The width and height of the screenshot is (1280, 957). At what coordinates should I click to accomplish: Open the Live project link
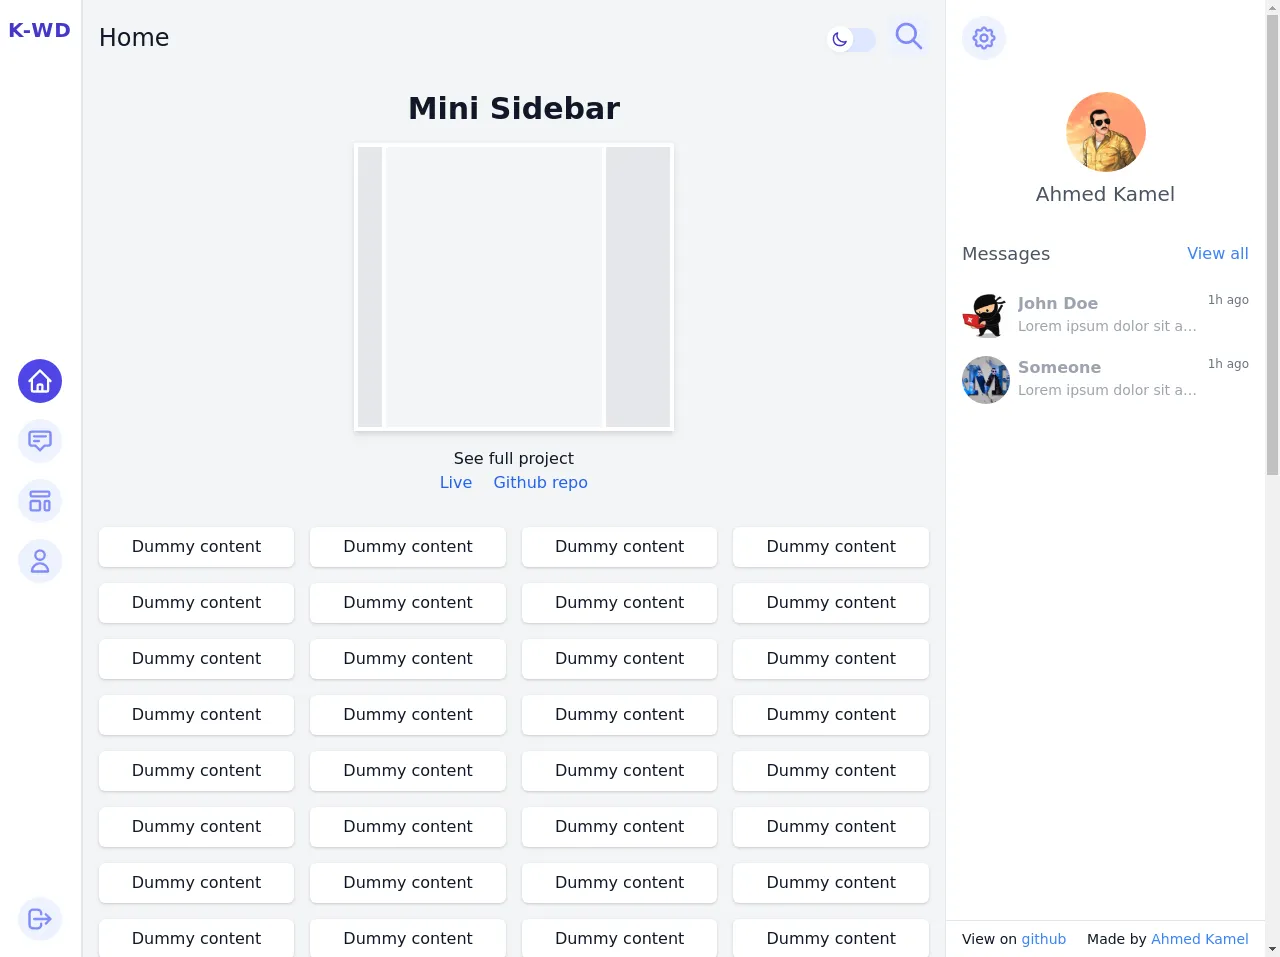click(456, 482)
